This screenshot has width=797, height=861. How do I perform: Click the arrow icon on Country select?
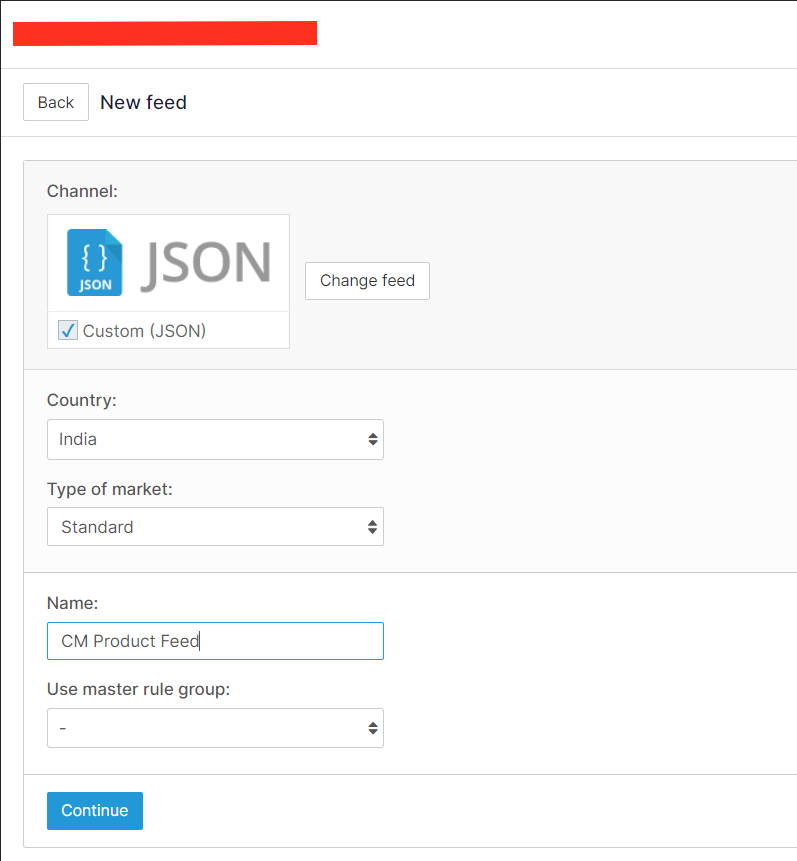[372, 439]
